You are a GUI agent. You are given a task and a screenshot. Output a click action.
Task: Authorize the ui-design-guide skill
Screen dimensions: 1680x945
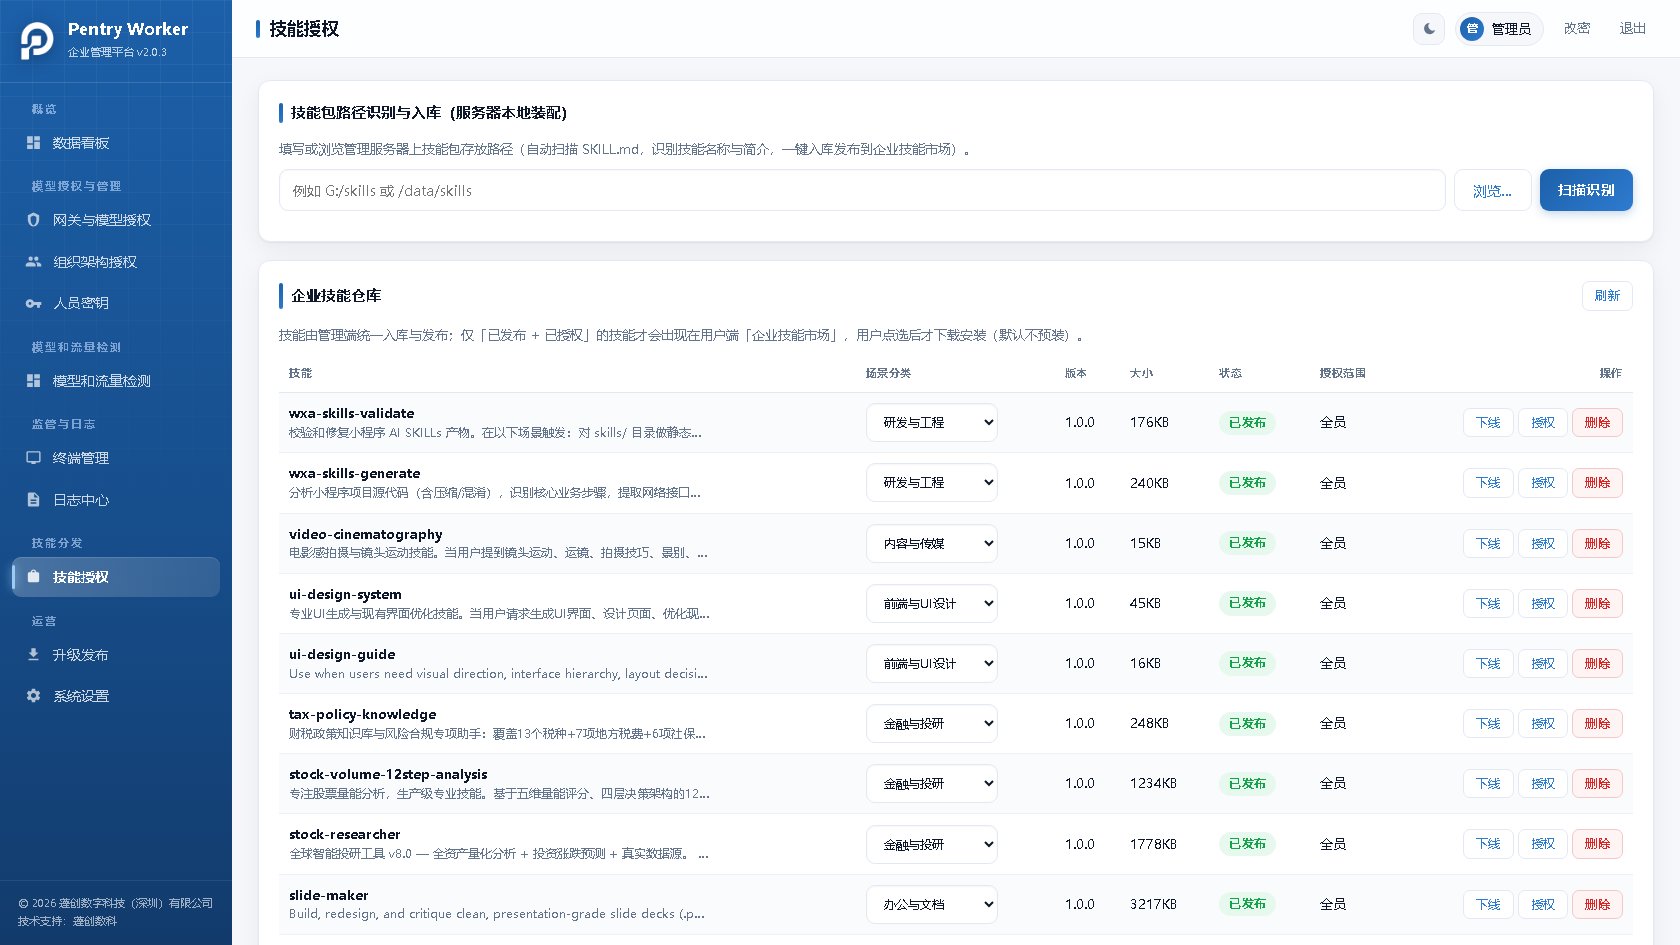pos(1543,664)
